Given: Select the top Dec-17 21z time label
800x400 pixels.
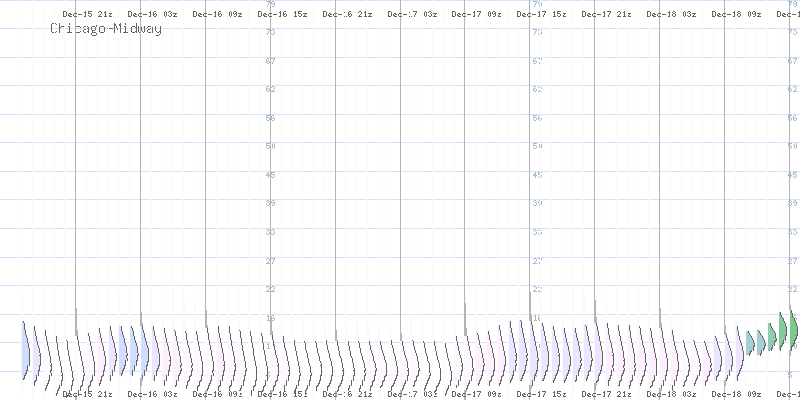Looking at the screenshot, I should pyautogui.click(x=606, y=14).
